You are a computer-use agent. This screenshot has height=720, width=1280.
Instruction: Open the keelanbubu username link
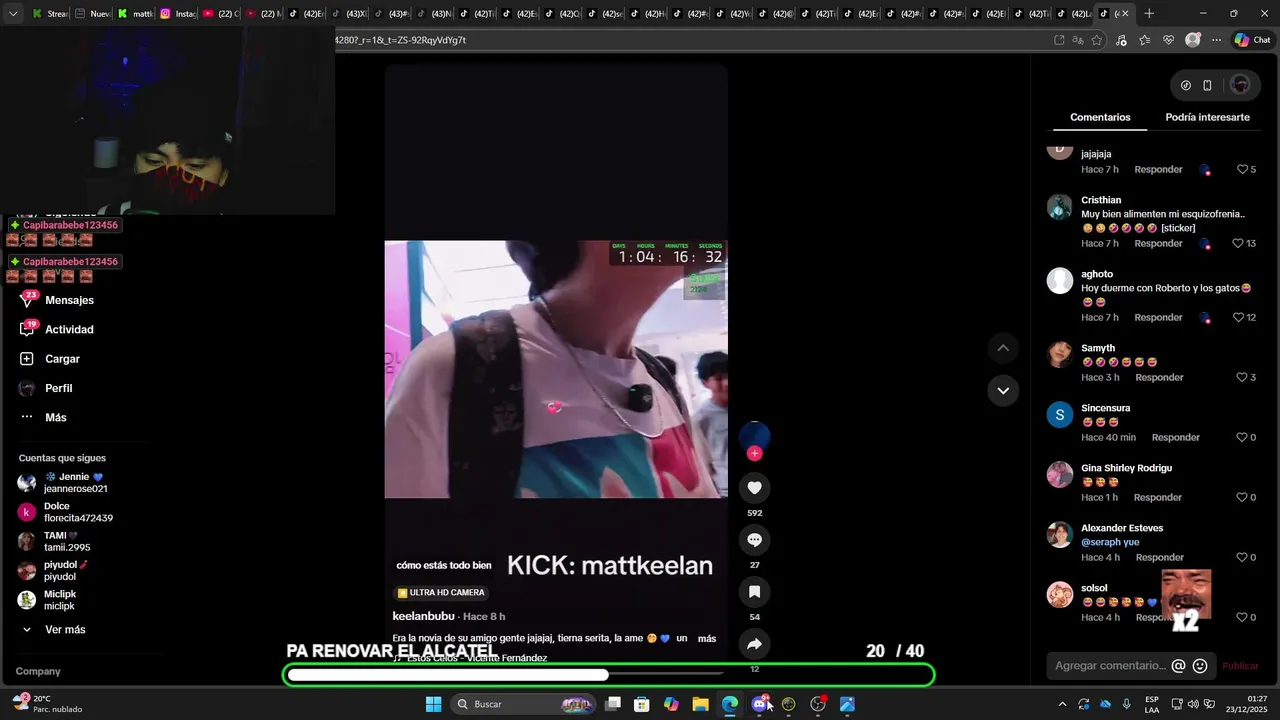(x=423, y=616)
